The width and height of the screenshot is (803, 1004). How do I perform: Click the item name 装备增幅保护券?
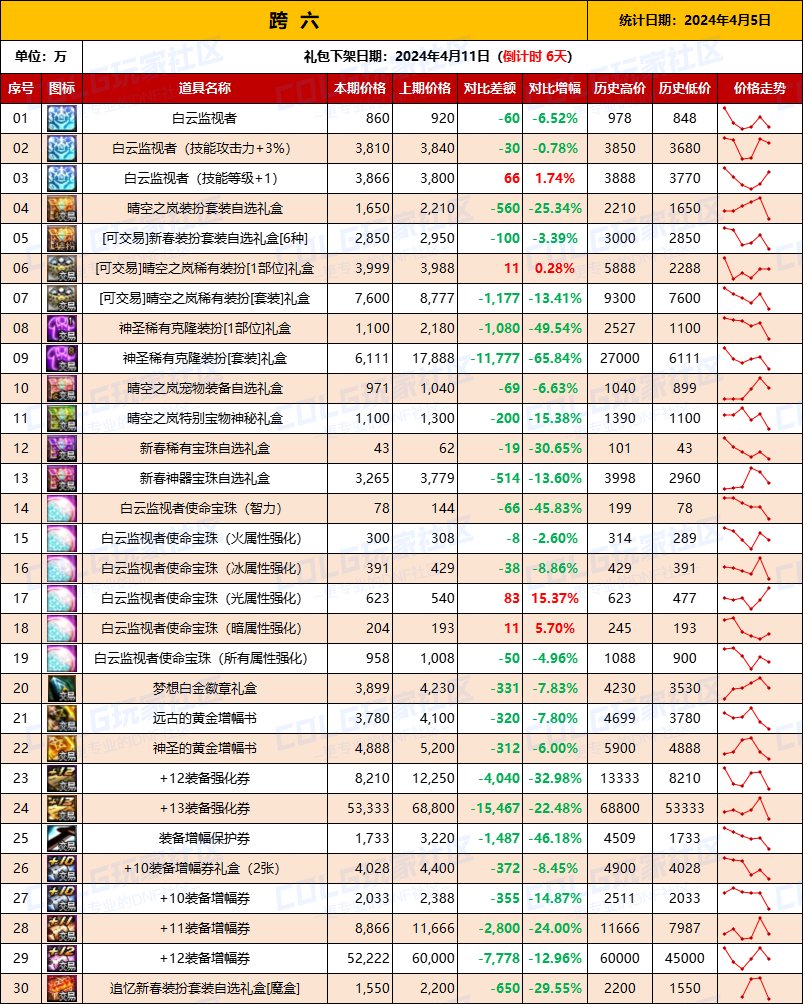[205, 838]
